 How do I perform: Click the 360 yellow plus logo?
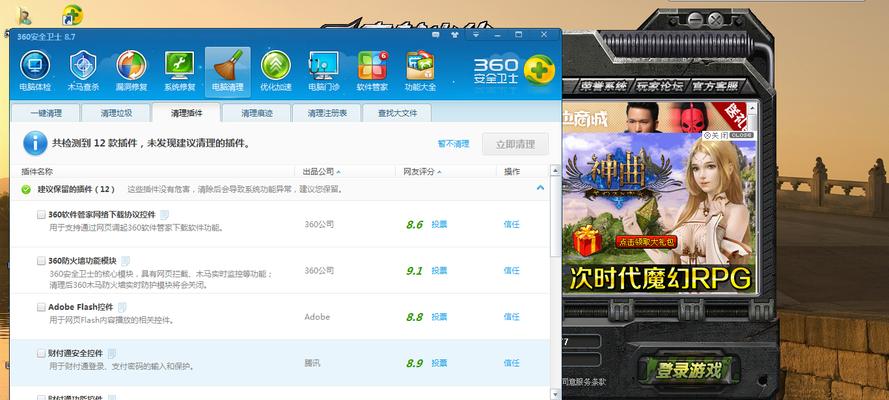(x=539, y=70)
